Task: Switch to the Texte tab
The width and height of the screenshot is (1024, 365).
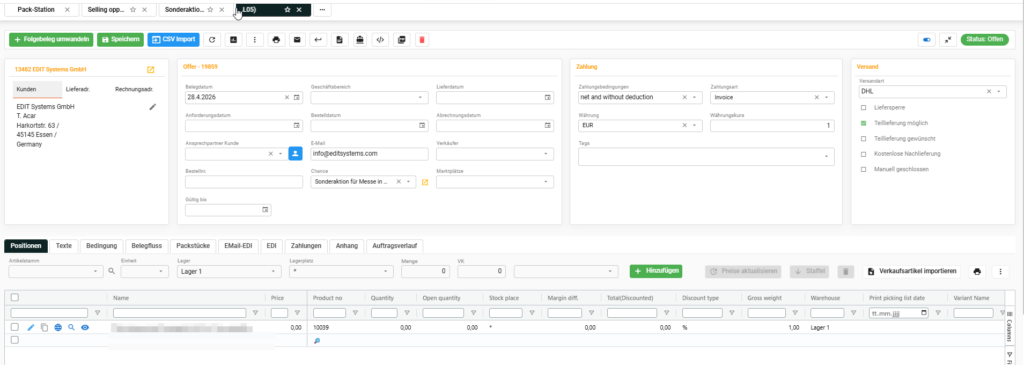Action: click(64, 246)
